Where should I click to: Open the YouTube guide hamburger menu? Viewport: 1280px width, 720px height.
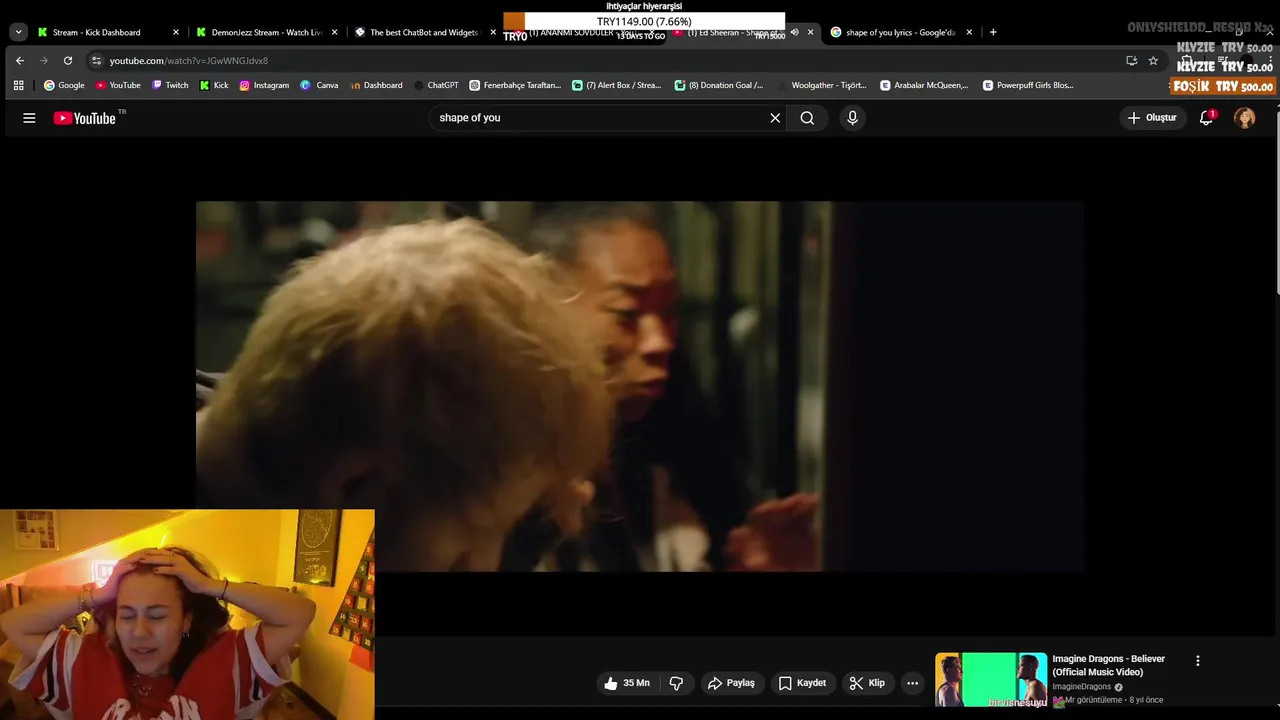[29, 118]
